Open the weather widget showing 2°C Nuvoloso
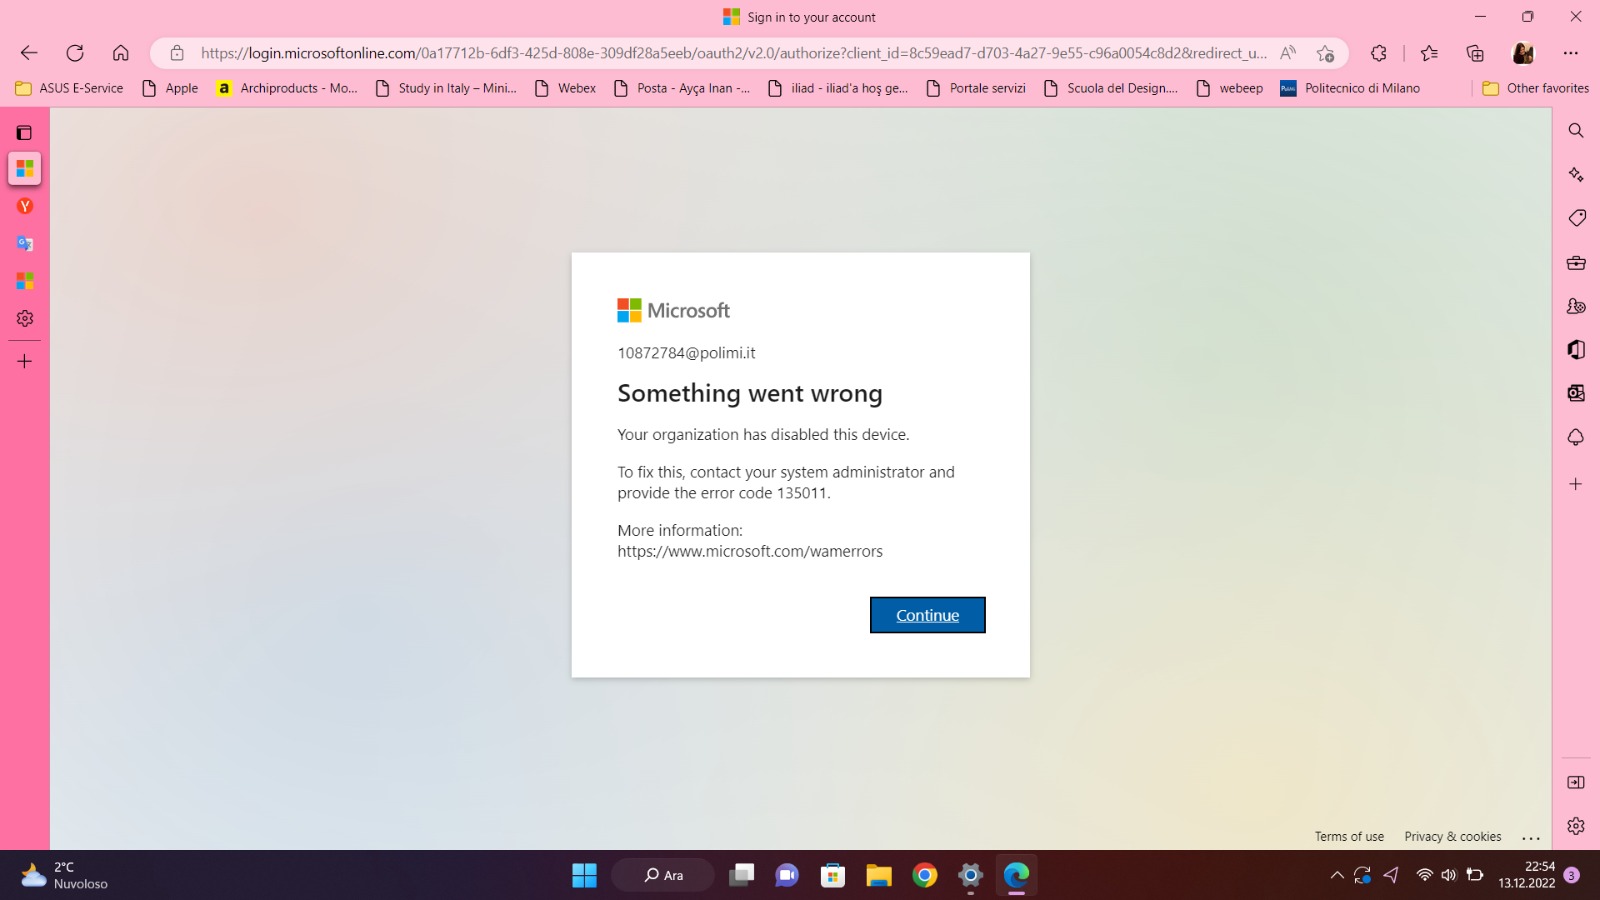1600x900 pixels. (x=64, y=875)
